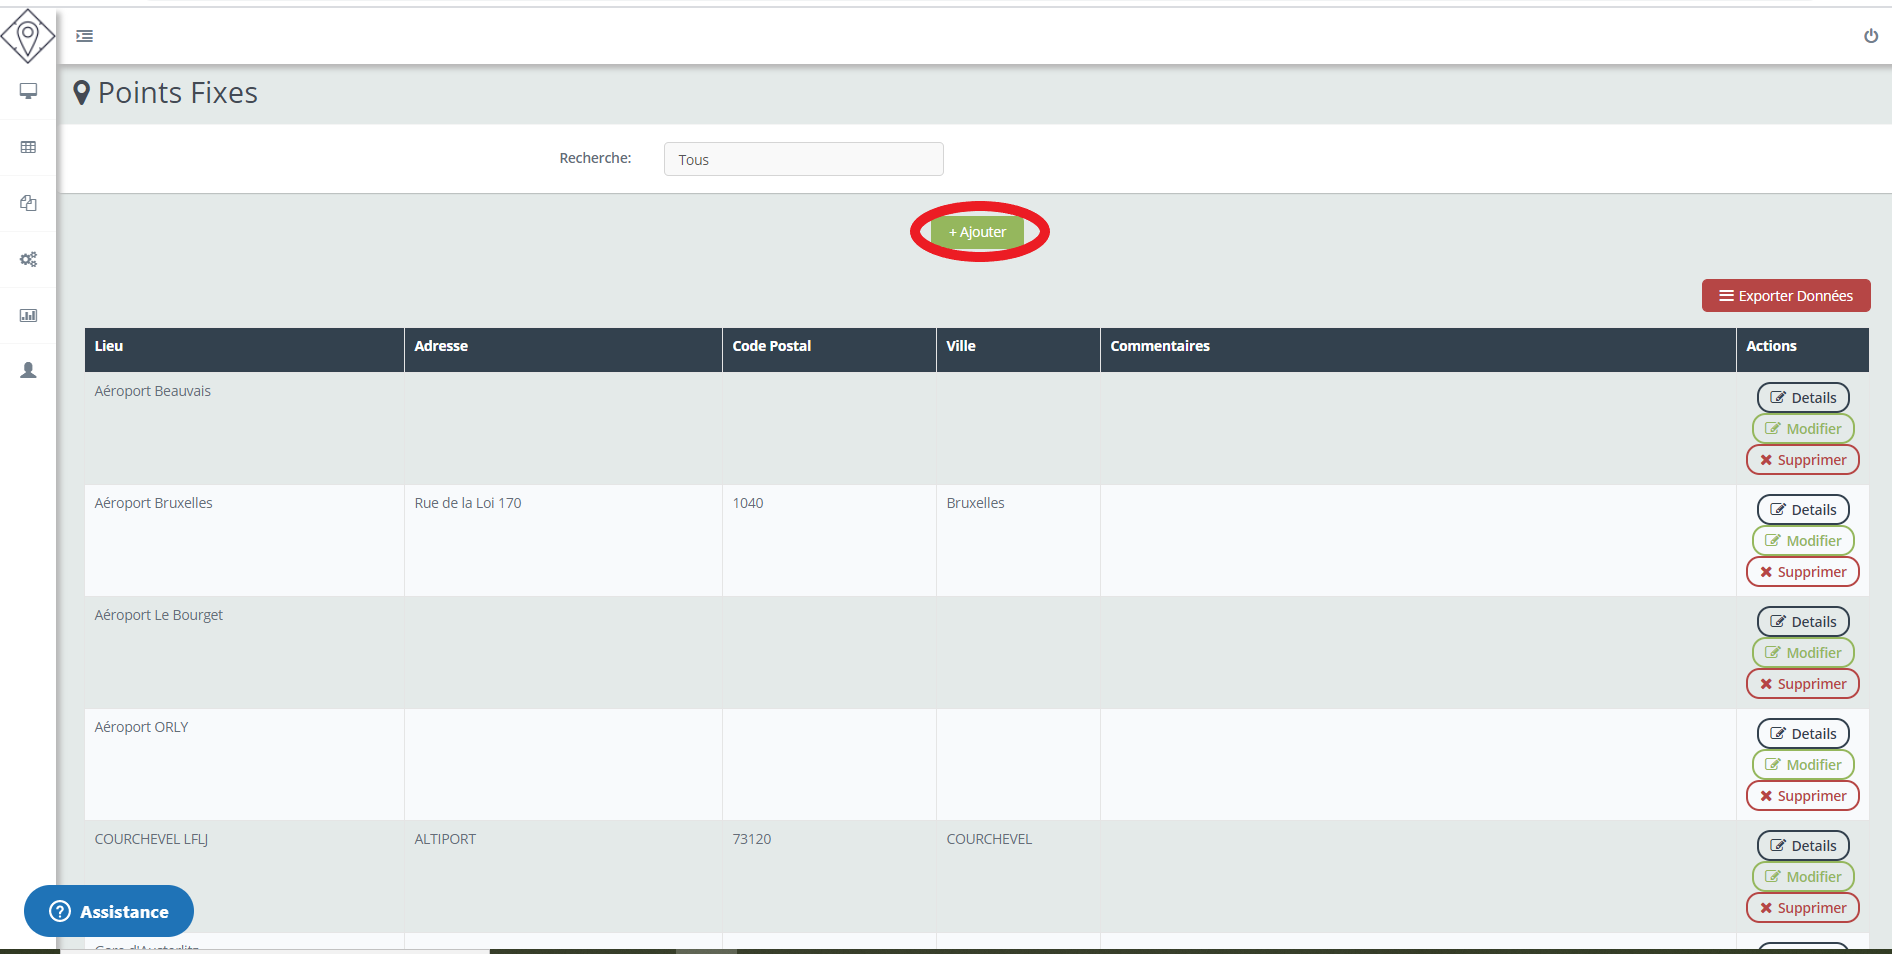1892x954 pixels.
Task: Open the table grid sidebar icon
Action: coord(28,147)
